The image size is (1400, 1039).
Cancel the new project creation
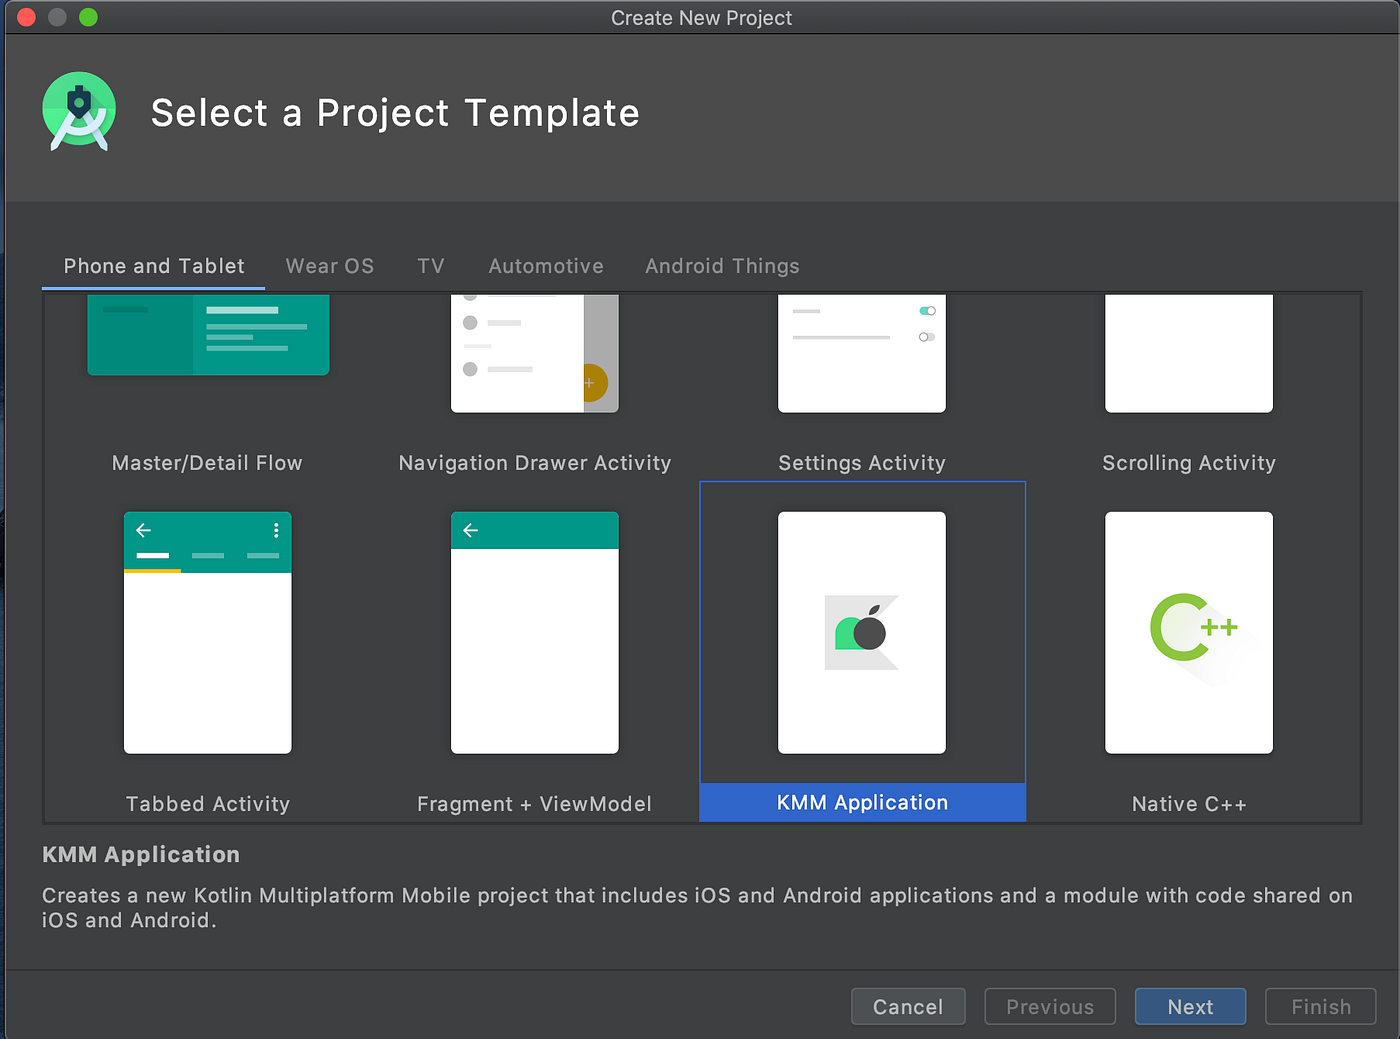[x=907, y=1006]
